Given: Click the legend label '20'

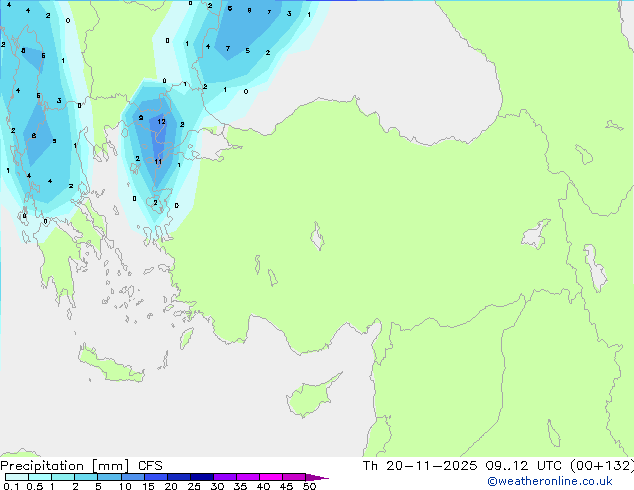Looking at the screenshot, I should click(x=171, y=486).
